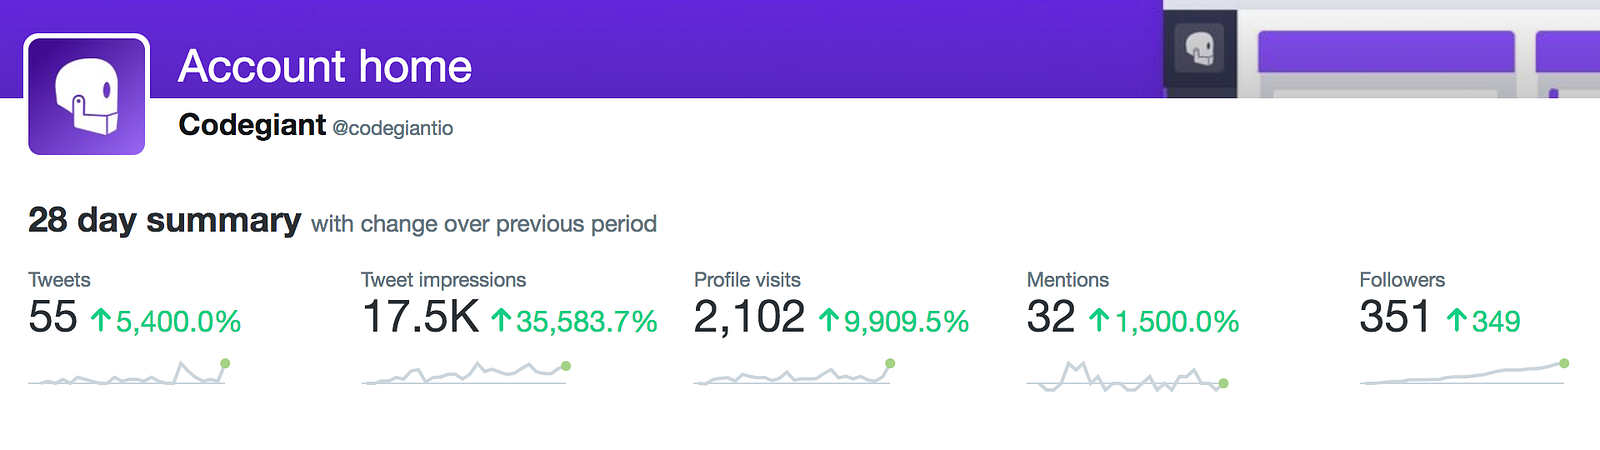The height and width of the screenshot is (450, 1600).
Task: Click the green arrow next to Mentions 1,500.0%
Action: click(1099, 320)
